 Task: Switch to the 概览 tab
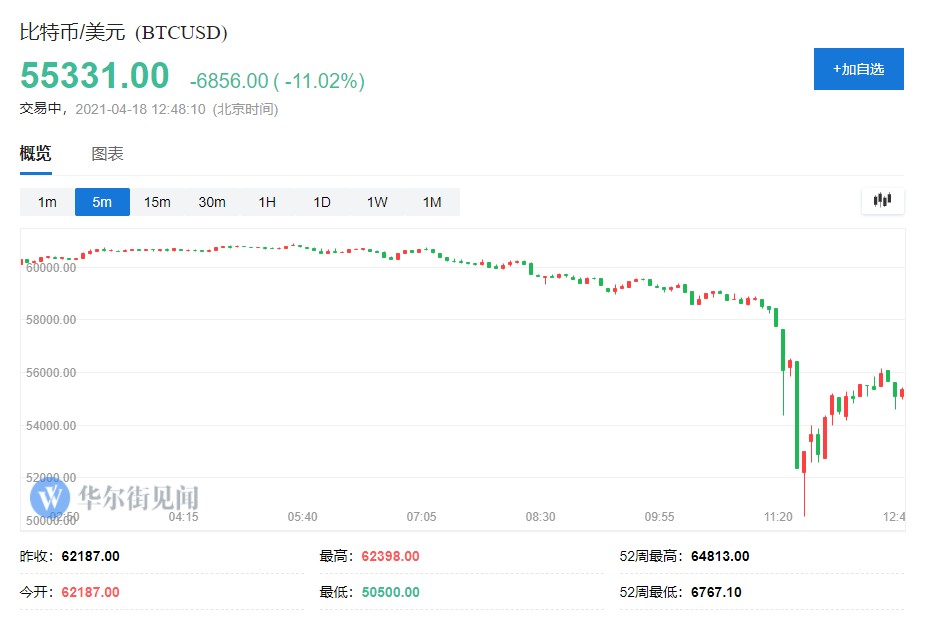tap(35, 154)
